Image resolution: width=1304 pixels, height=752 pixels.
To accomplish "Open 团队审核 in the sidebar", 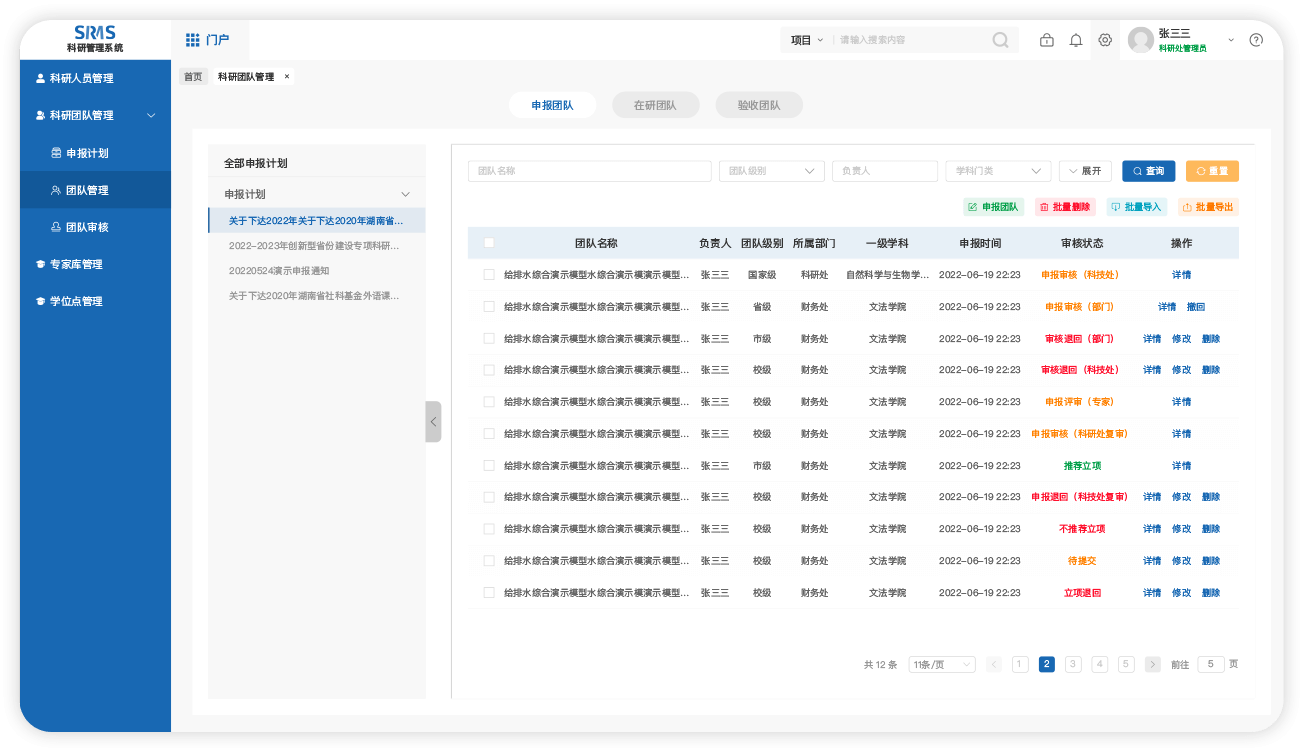I will (95, 227).
